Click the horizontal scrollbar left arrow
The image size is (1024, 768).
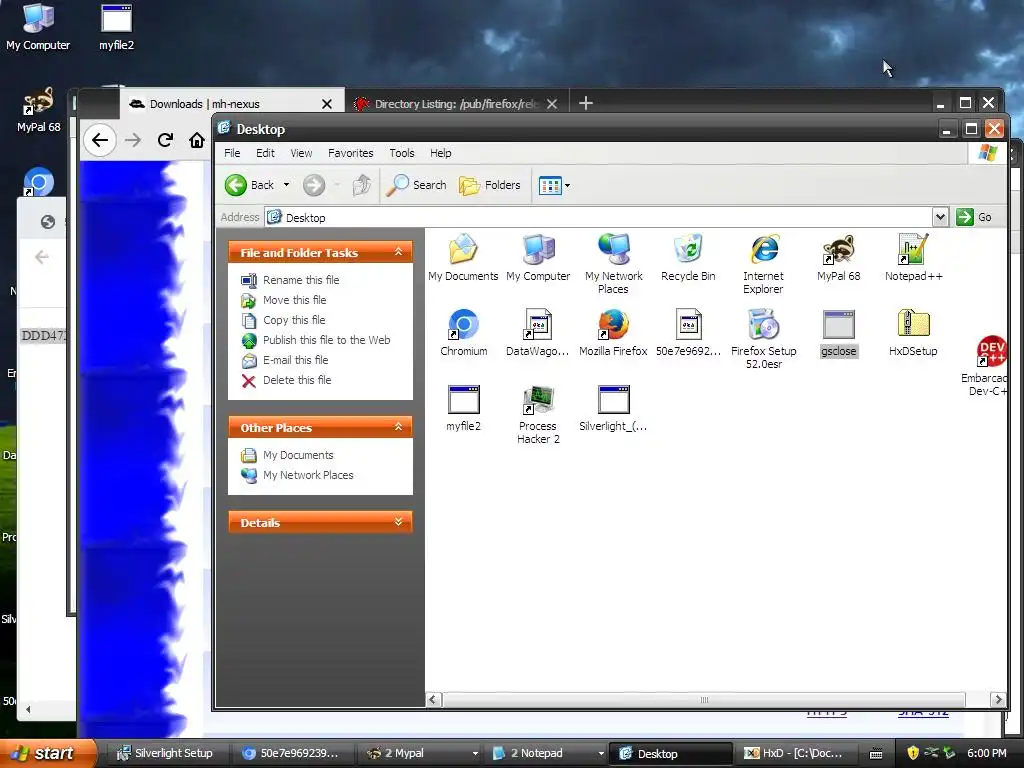433,699
